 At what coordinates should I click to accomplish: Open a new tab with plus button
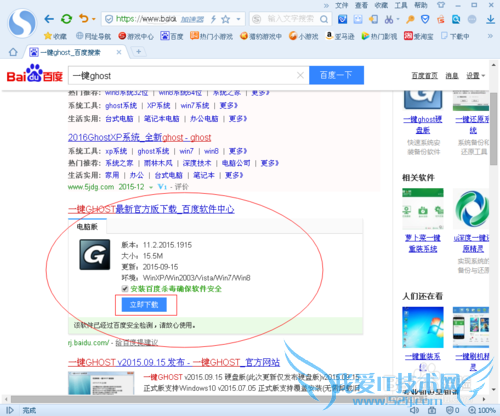139,52
